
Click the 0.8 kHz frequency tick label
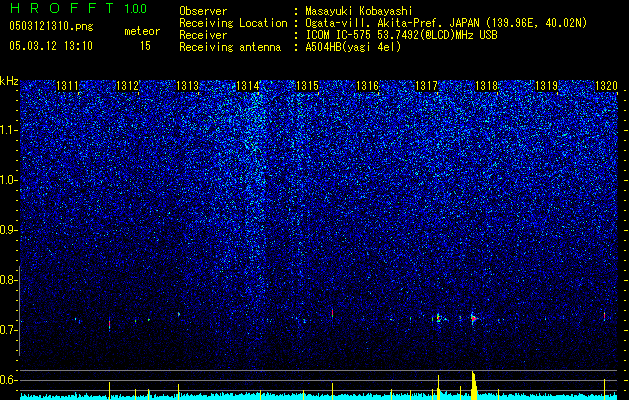(x=9, y=280)
